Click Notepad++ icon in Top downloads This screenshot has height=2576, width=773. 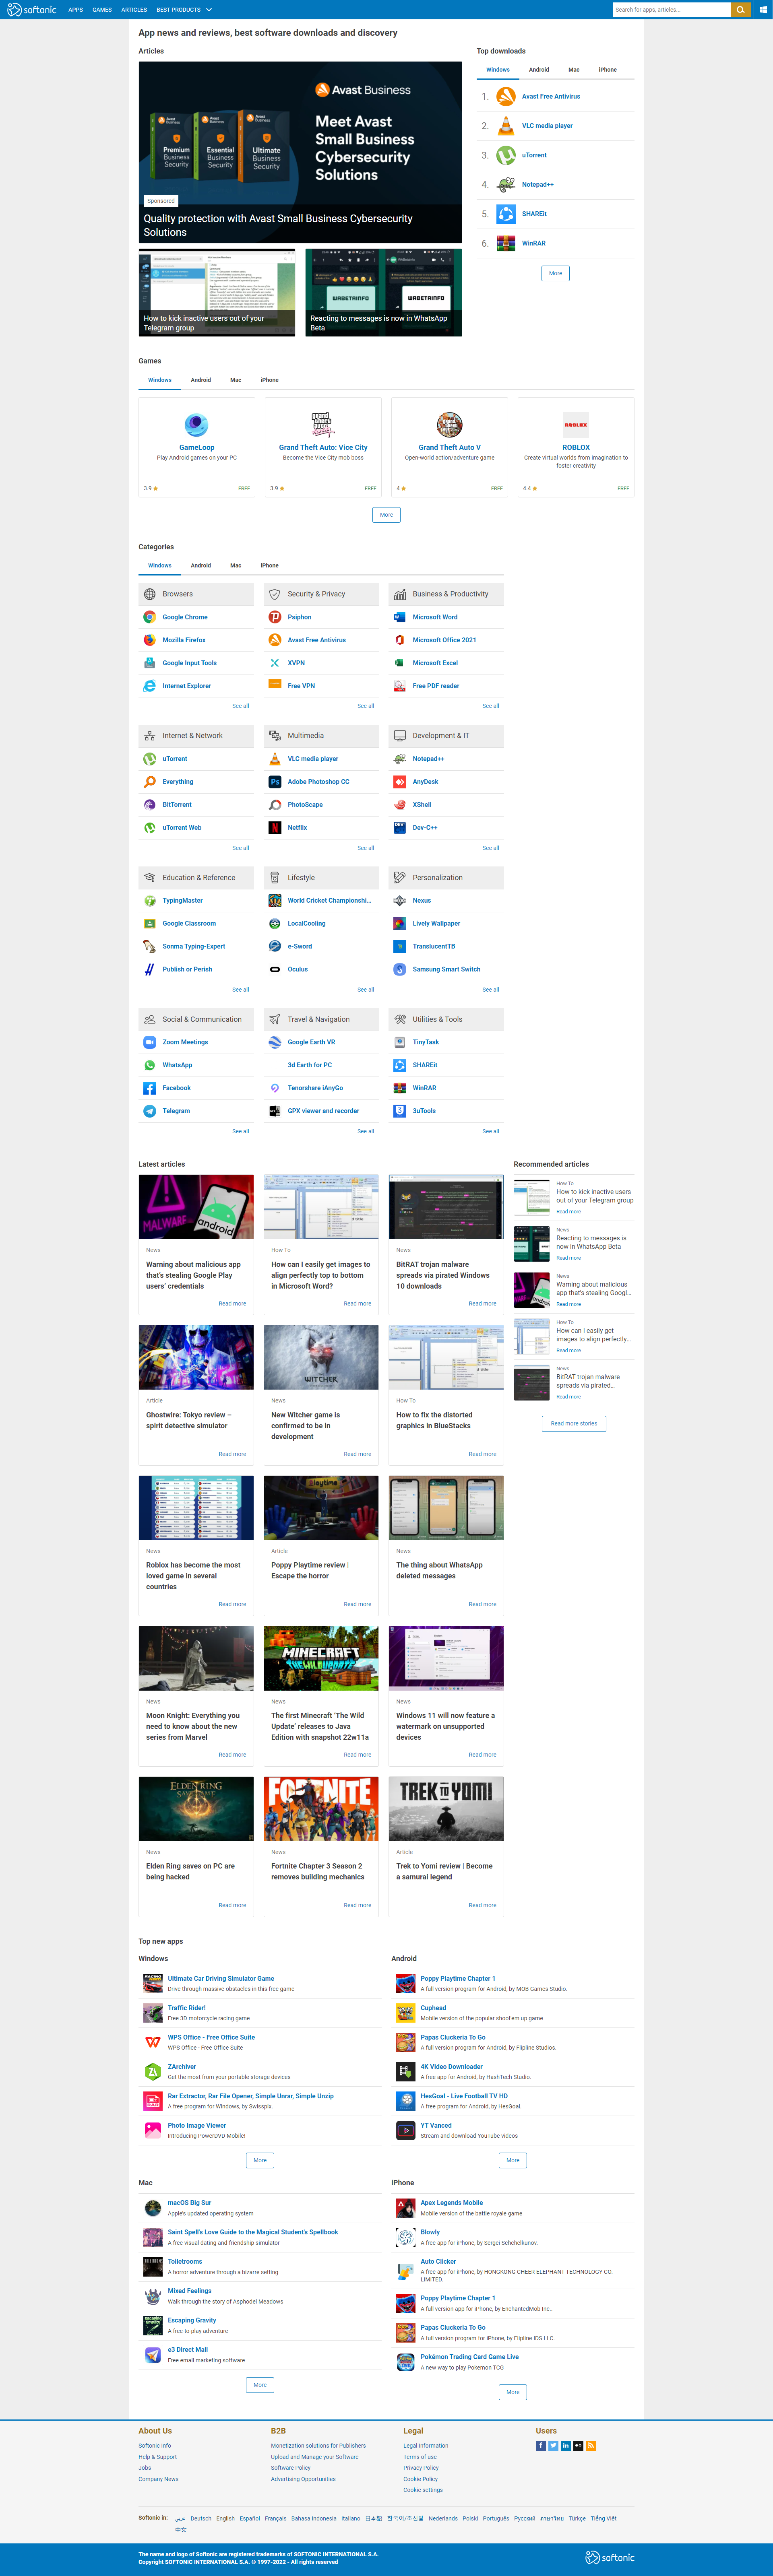(506, 185)
